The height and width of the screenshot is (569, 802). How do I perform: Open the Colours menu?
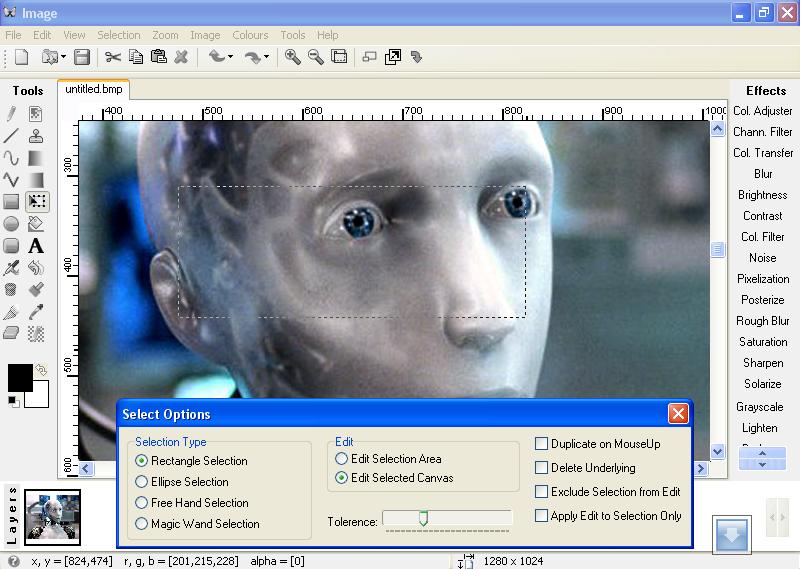click(x=250, y=35)
